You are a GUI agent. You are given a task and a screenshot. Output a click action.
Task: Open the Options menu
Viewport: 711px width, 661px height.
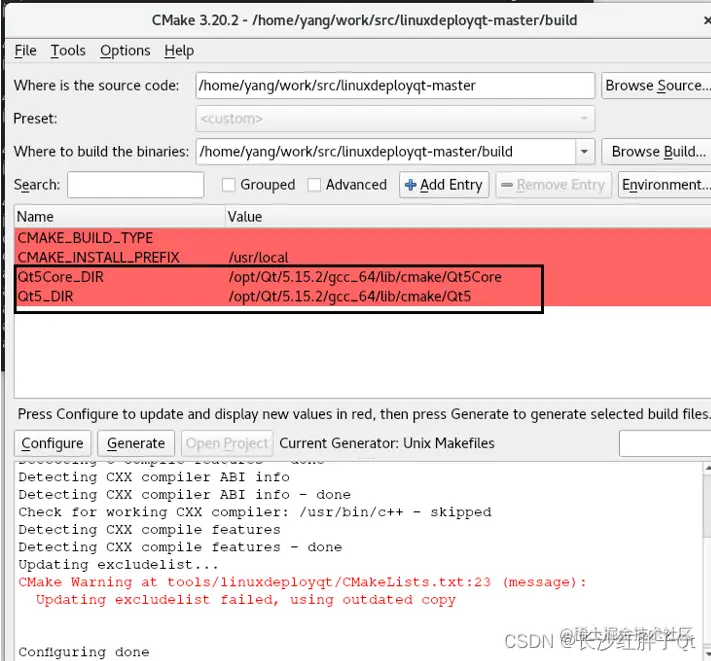125,50
